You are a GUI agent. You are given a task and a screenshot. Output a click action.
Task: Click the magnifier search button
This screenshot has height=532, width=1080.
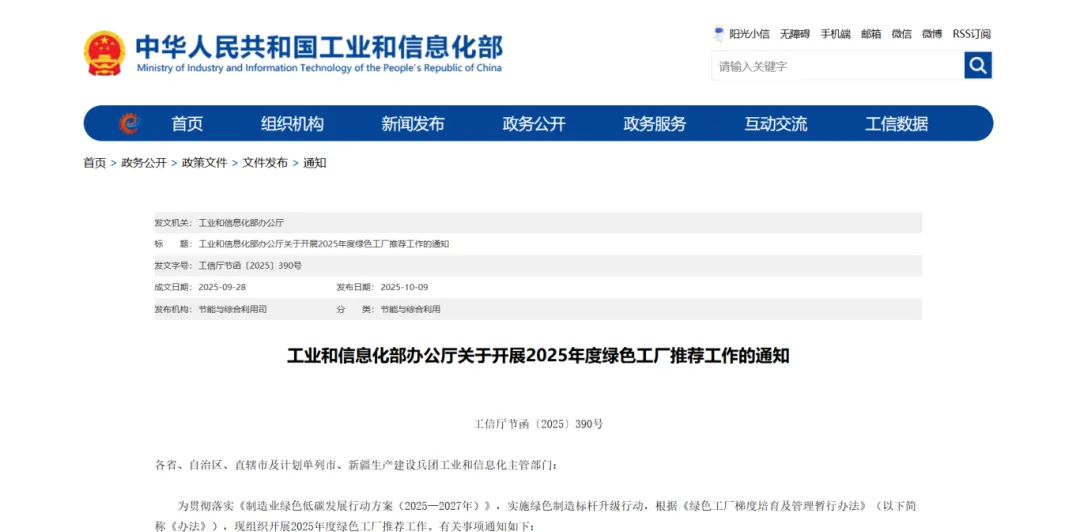click(978, 65)
